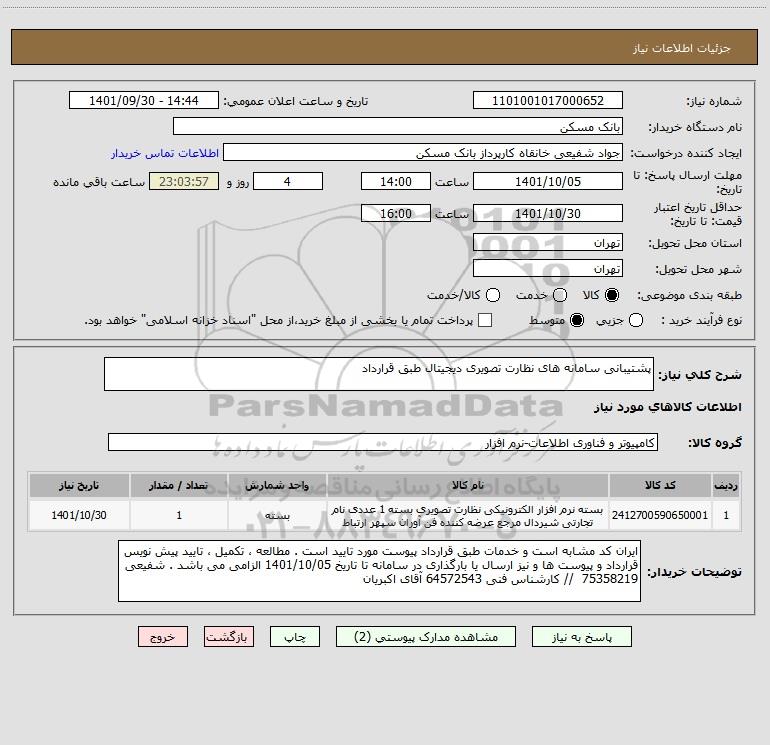Choose the جزیی purchase type radio
Screen dimensions: 770x745
(x=635, y=320)
